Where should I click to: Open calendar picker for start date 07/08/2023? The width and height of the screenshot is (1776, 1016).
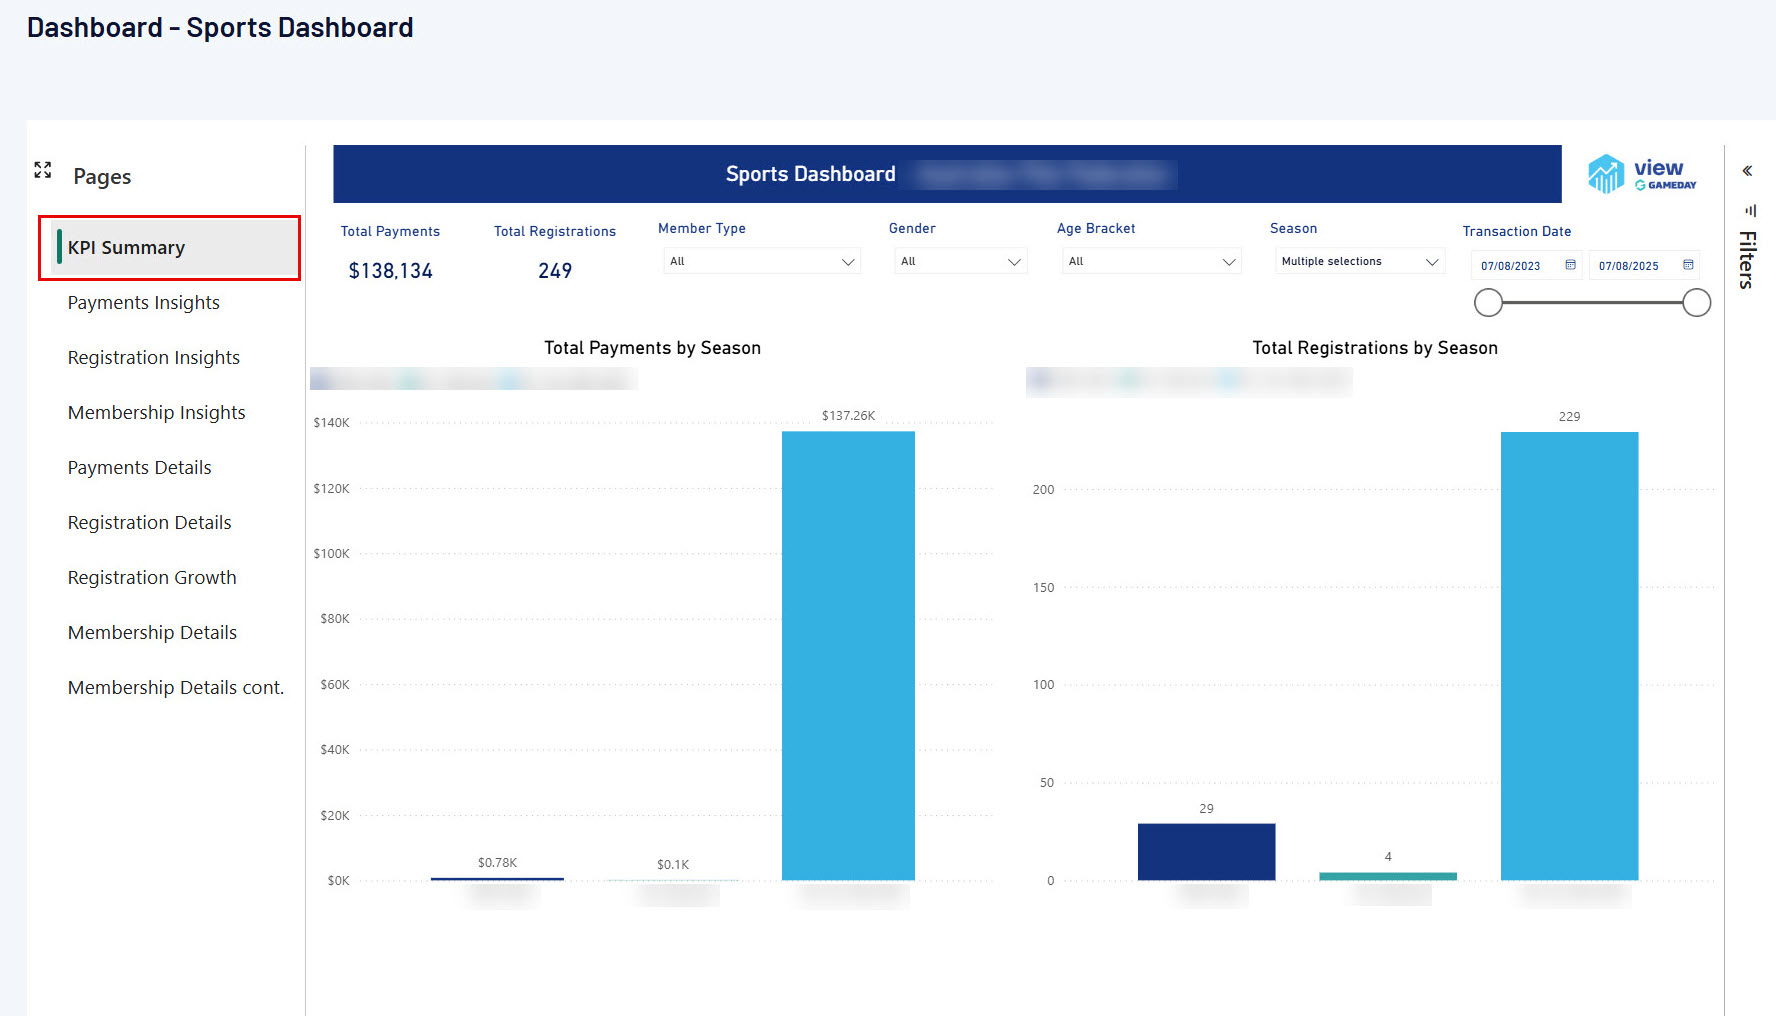coord(1570,265)
